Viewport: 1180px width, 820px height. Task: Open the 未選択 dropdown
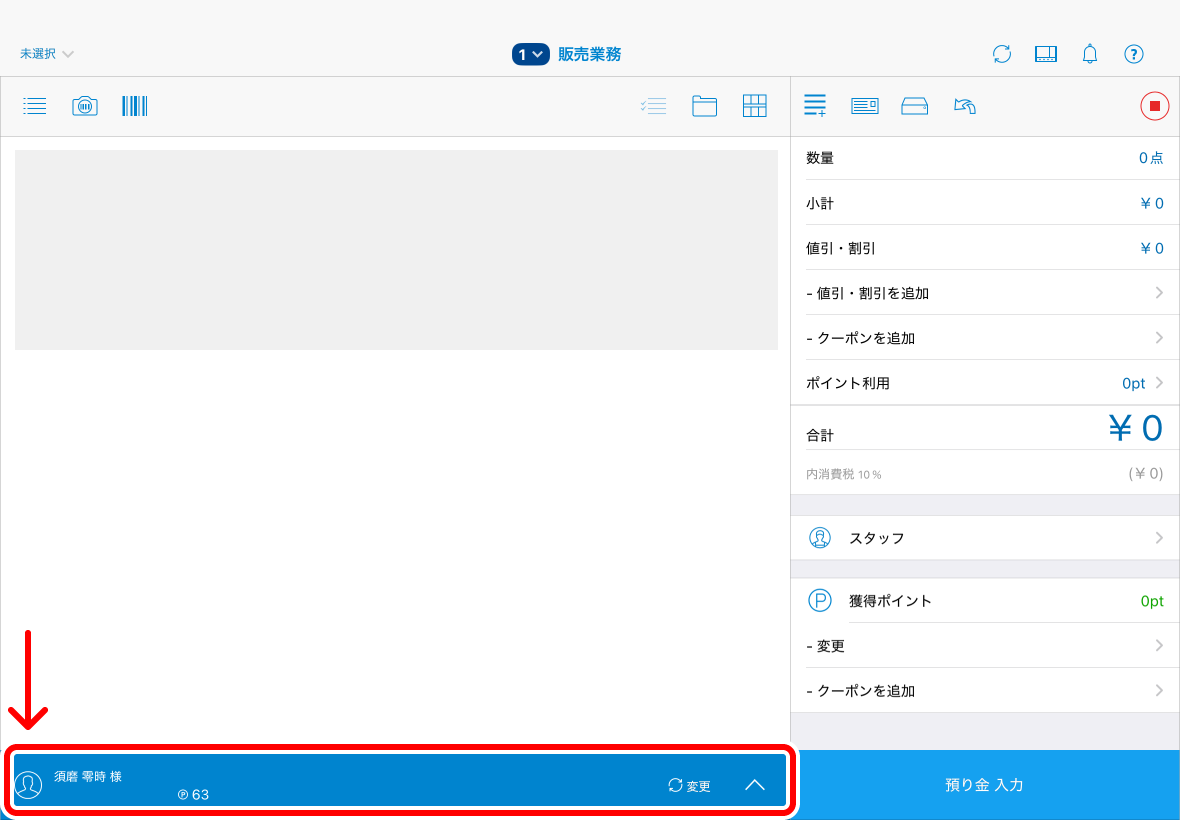click(x=47, y=54)
